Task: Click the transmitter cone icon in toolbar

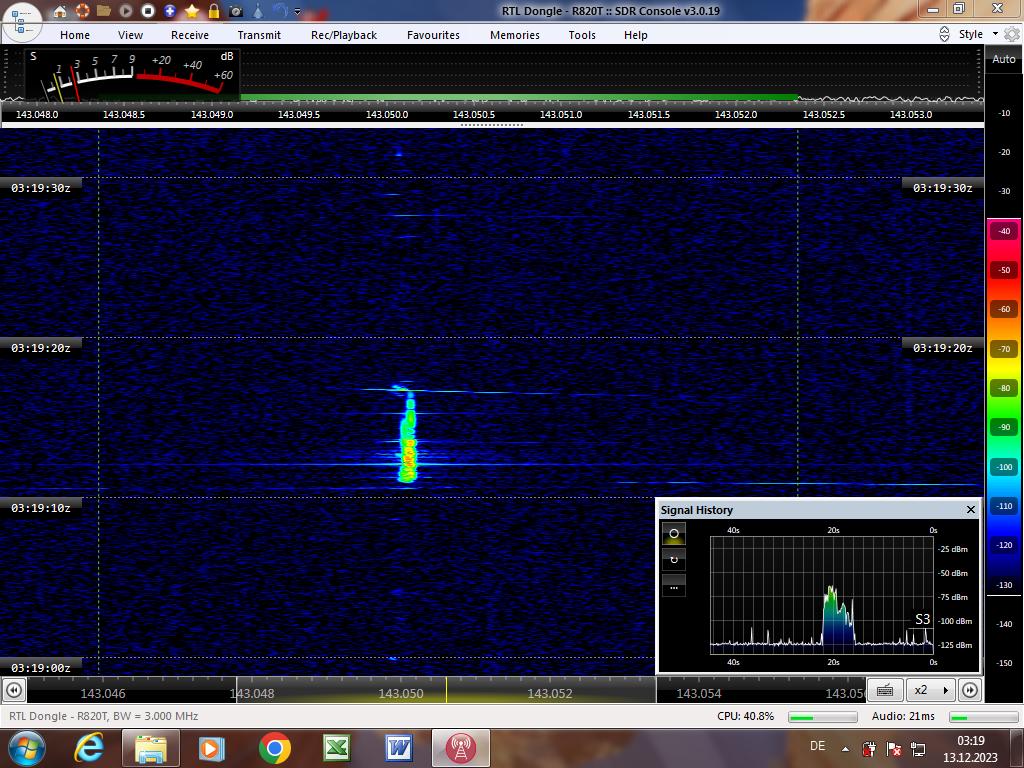Action: point(258,11)
